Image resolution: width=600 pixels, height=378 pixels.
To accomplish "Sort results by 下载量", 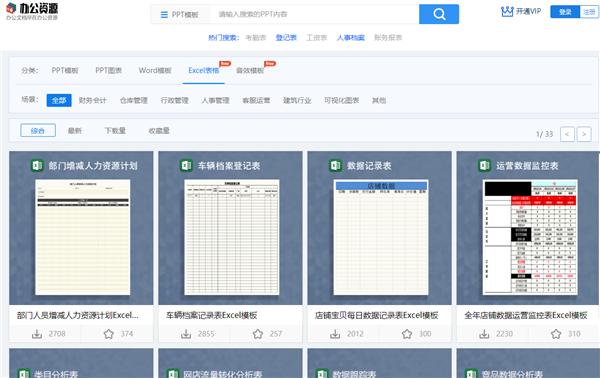I will point(115,130).
